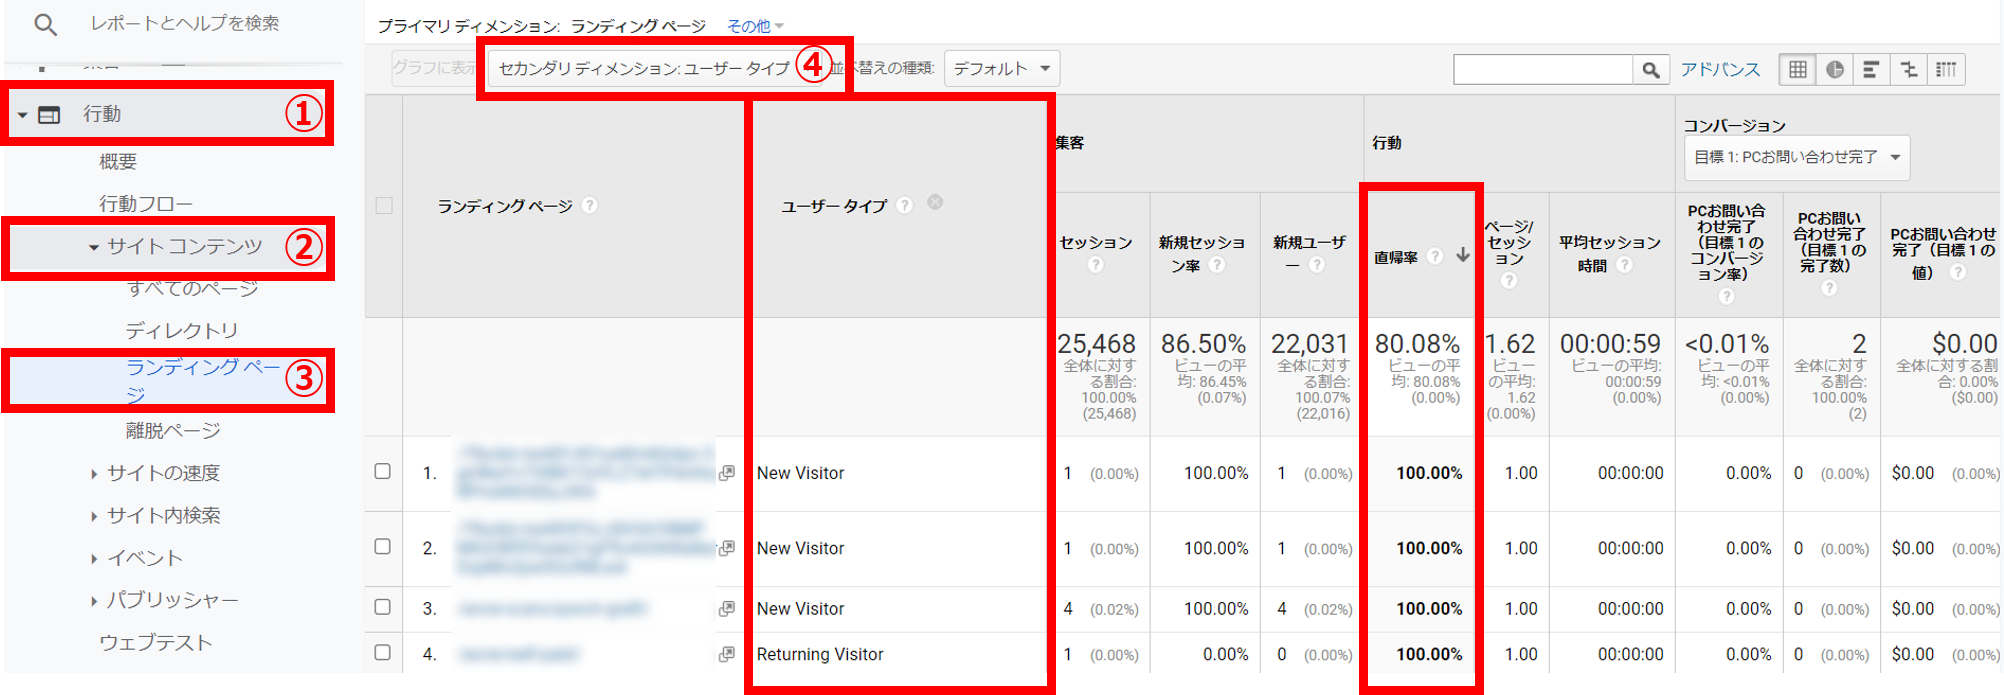
Task: Open help icon for 新規セッション率 column
Action: click(1217, 265)
